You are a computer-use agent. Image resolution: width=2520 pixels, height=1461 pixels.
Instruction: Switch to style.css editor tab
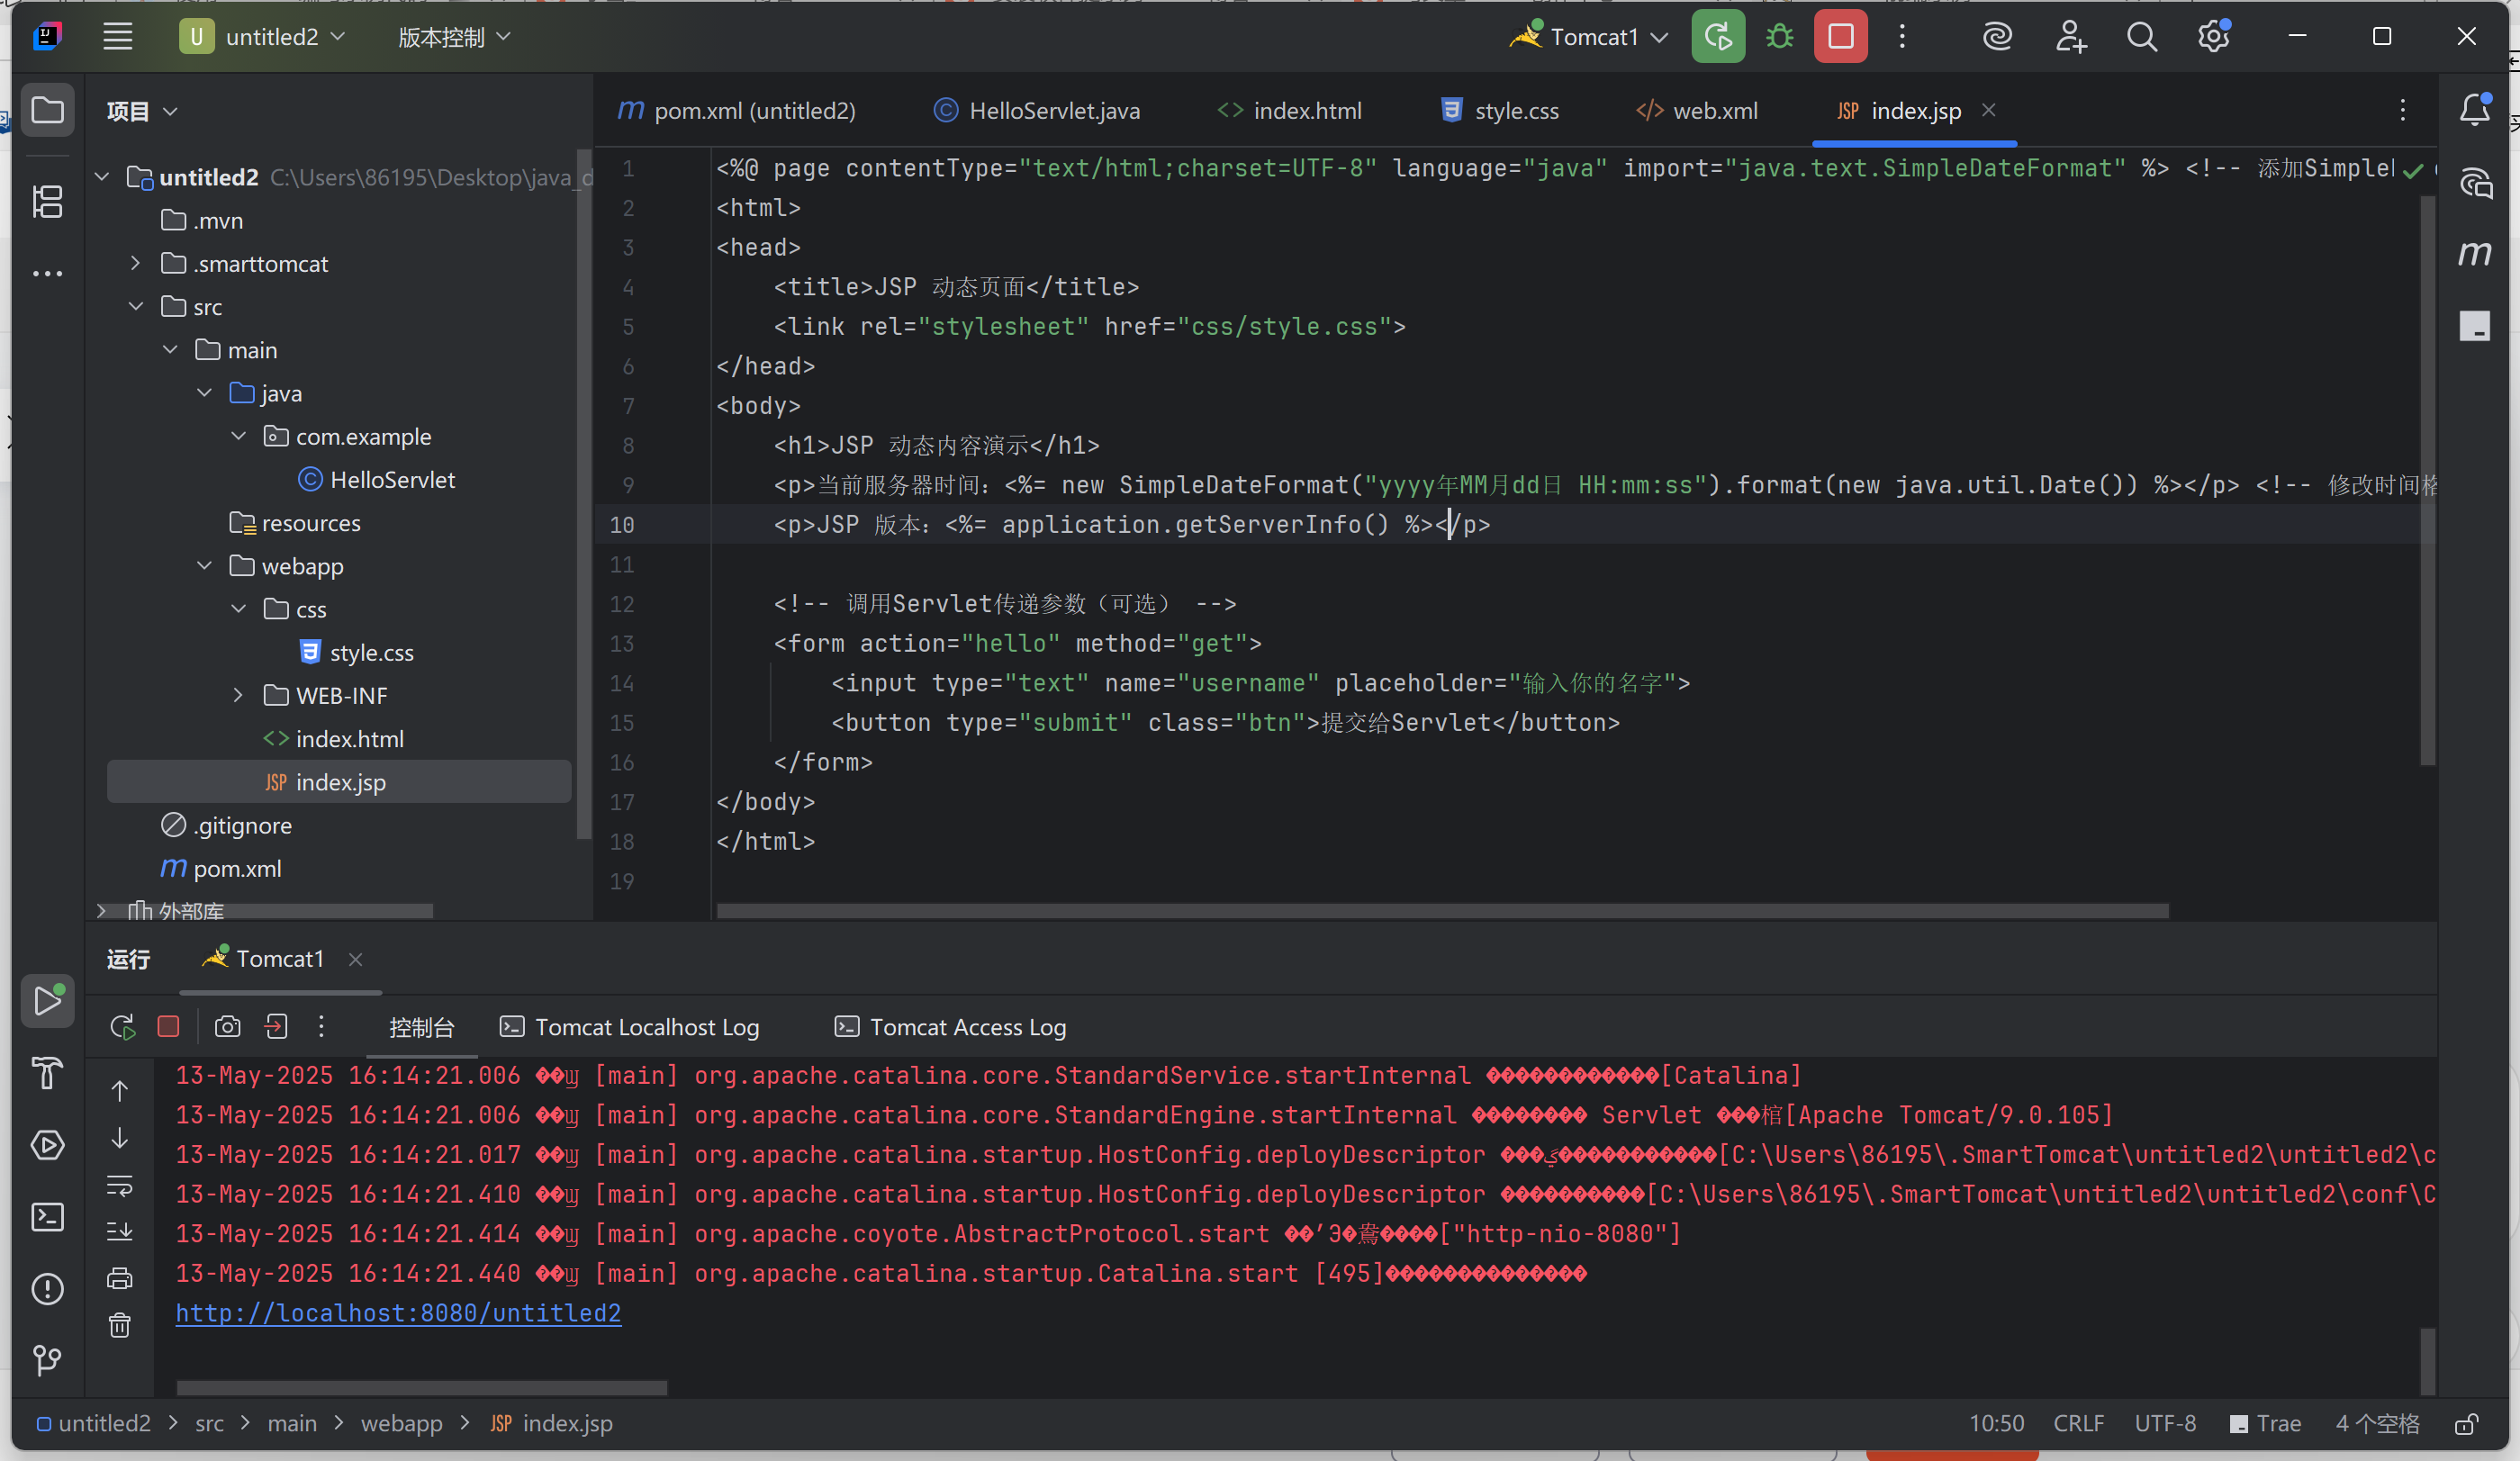[1499, 111]
